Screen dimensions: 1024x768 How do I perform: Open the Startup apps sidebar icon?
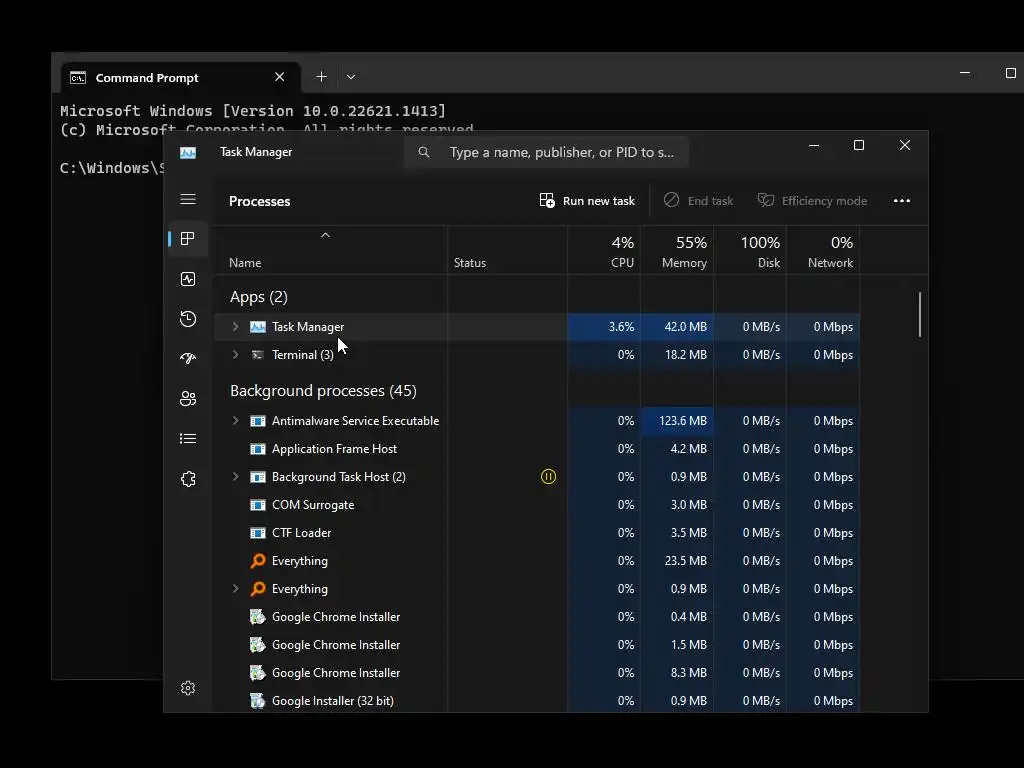pyautogui.click(x=188, y=359)
